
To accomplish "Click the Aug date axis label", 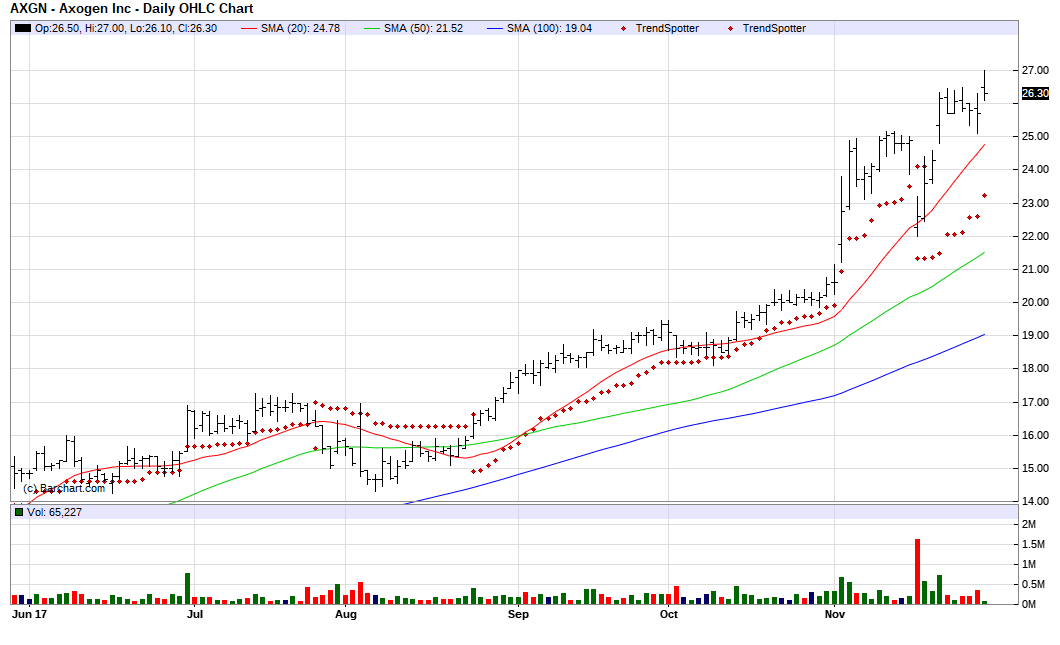I will [x=345, y=615].
